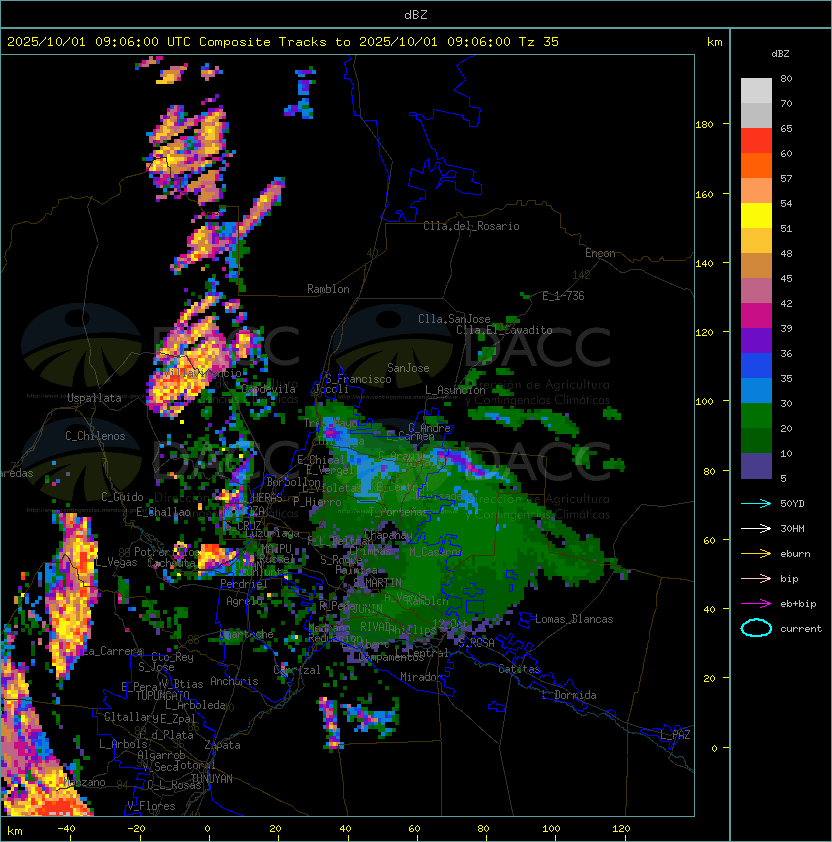Click the '180' km vertical axis tick
Viewport: 832px width, 842px height.
pyautogui.click(x=704, y=125)
